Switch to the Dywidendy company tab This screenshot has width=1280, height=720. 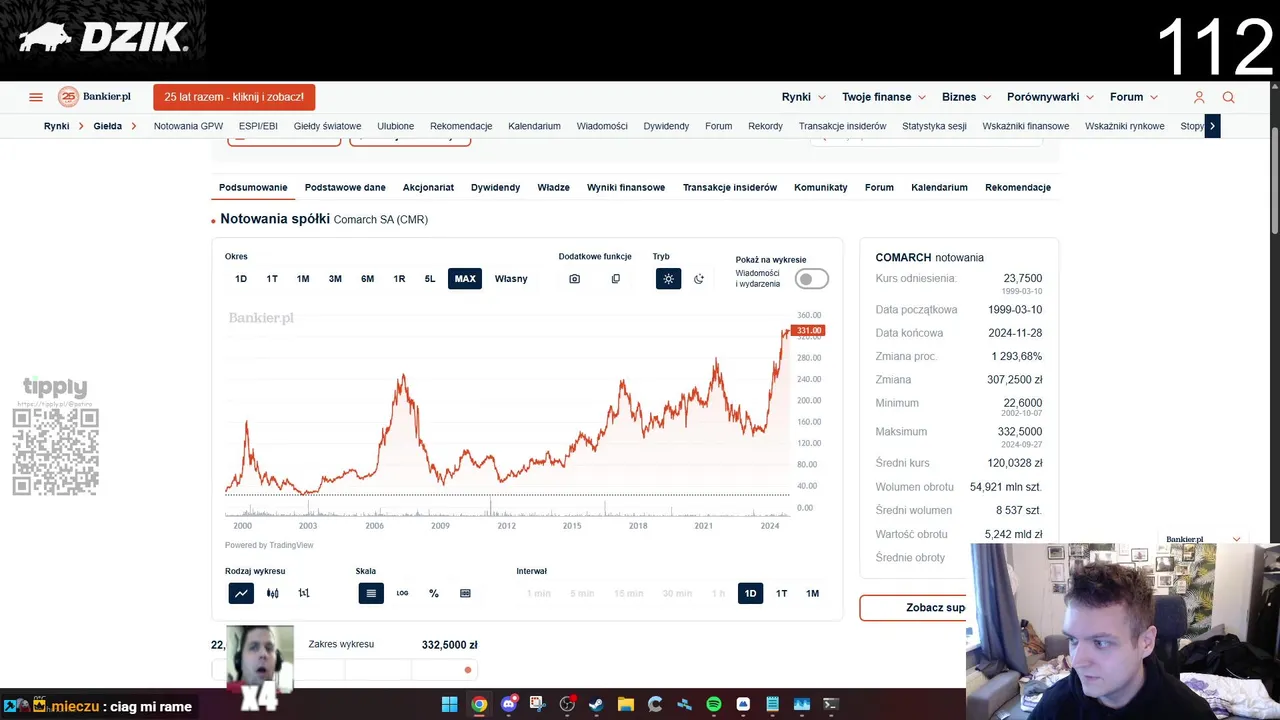click(495, 187)
